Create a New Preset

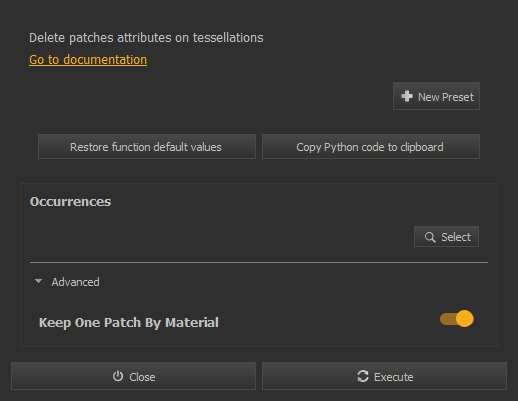[x=436, y=96]
